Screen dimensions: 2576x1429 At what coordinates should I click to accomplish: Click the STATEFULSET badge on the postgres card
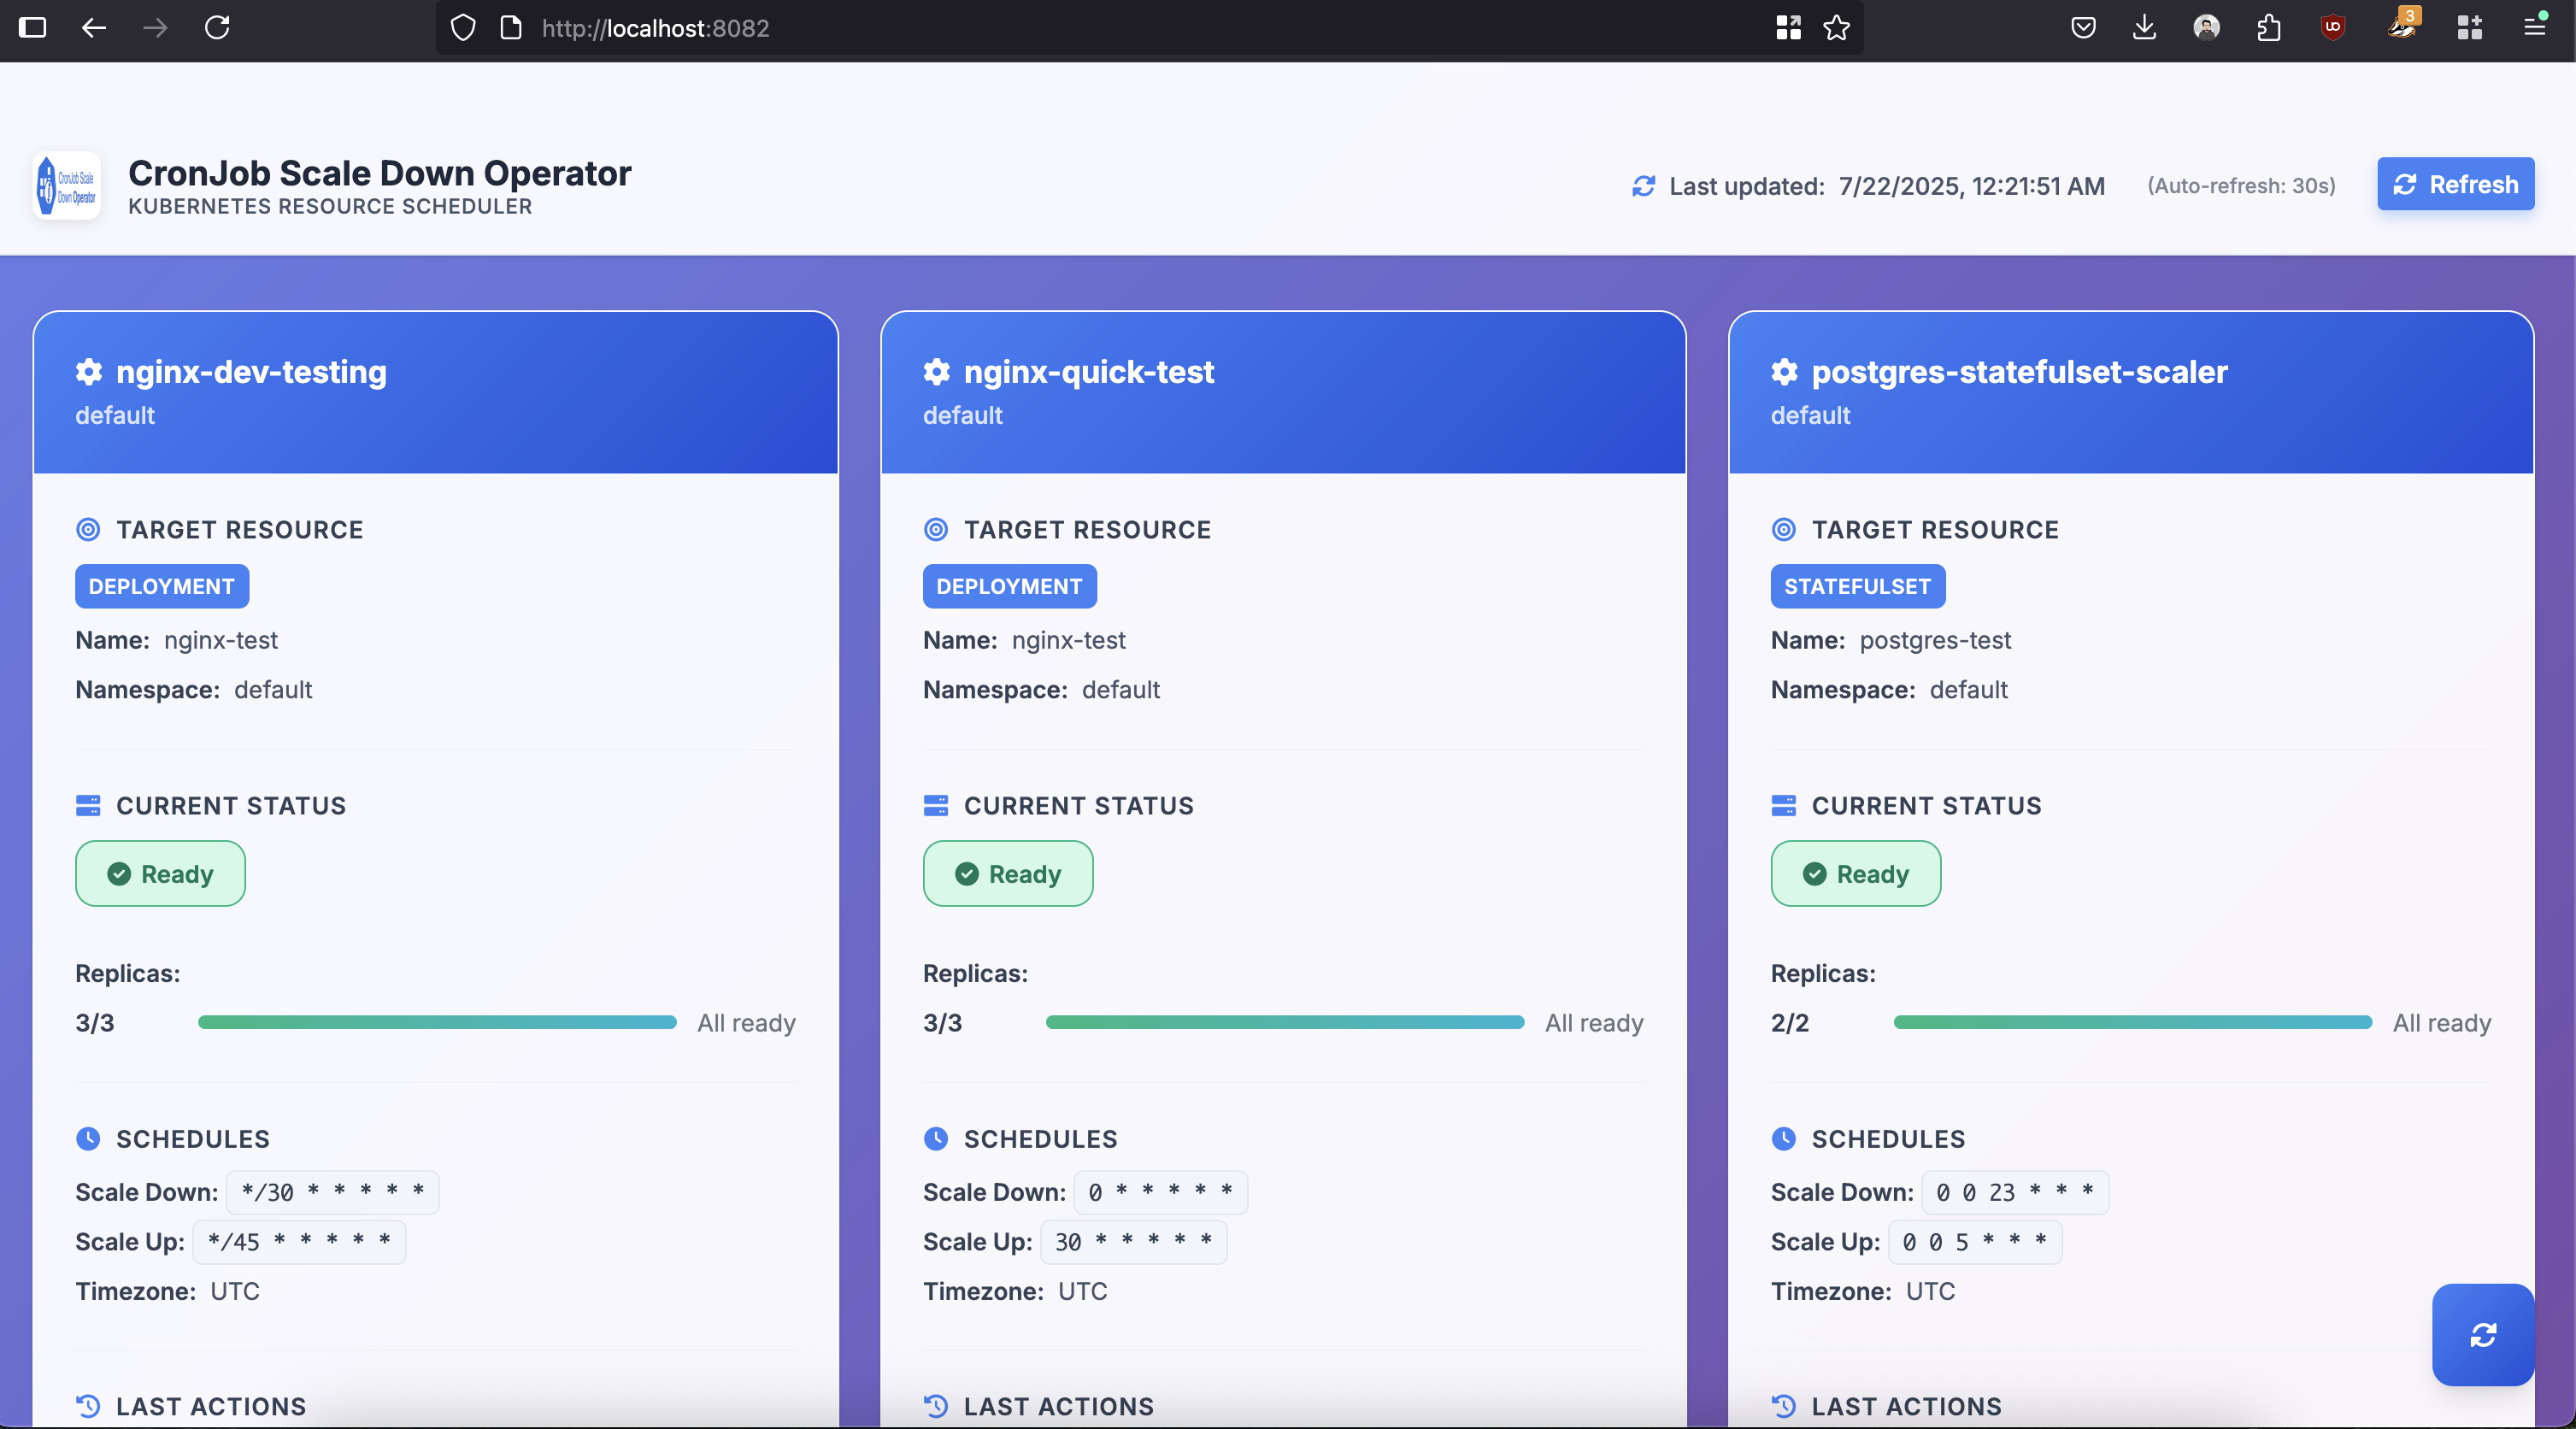pyautogui.click(x=1856, y=586)
